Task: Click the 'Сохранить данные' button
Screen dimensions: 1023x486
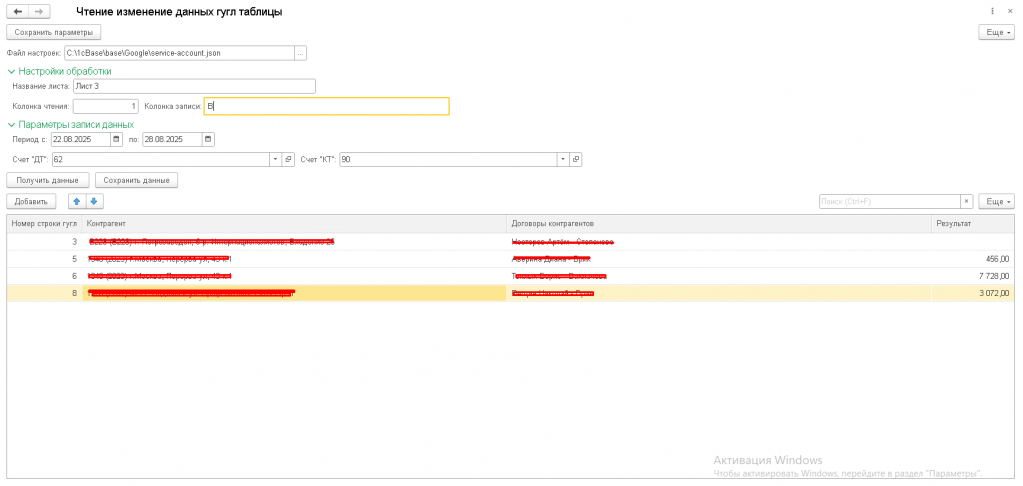Action: 136,180
